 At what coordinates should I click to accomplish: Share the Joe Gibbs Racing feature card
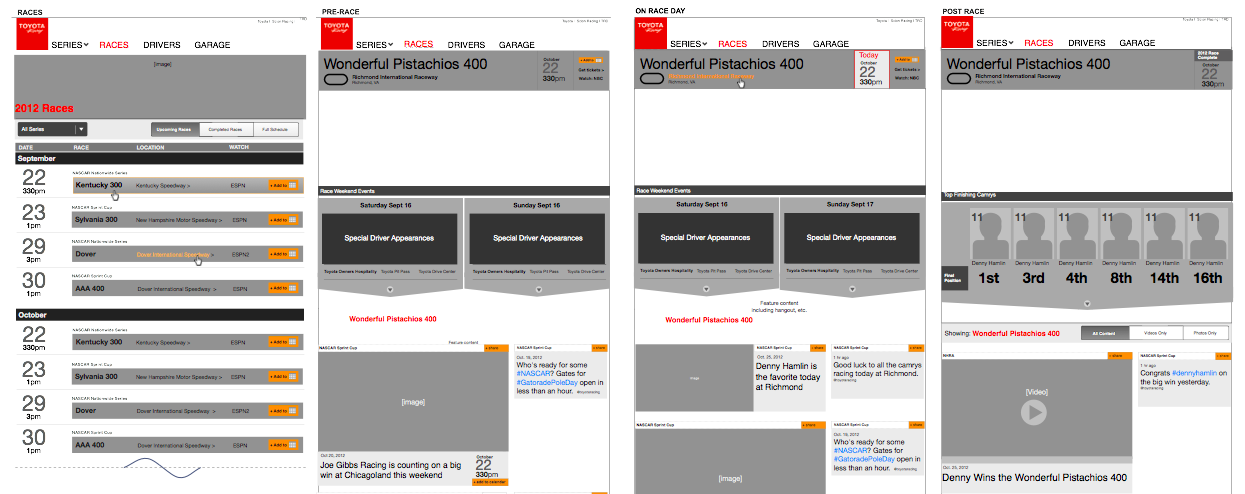point(496,348)
